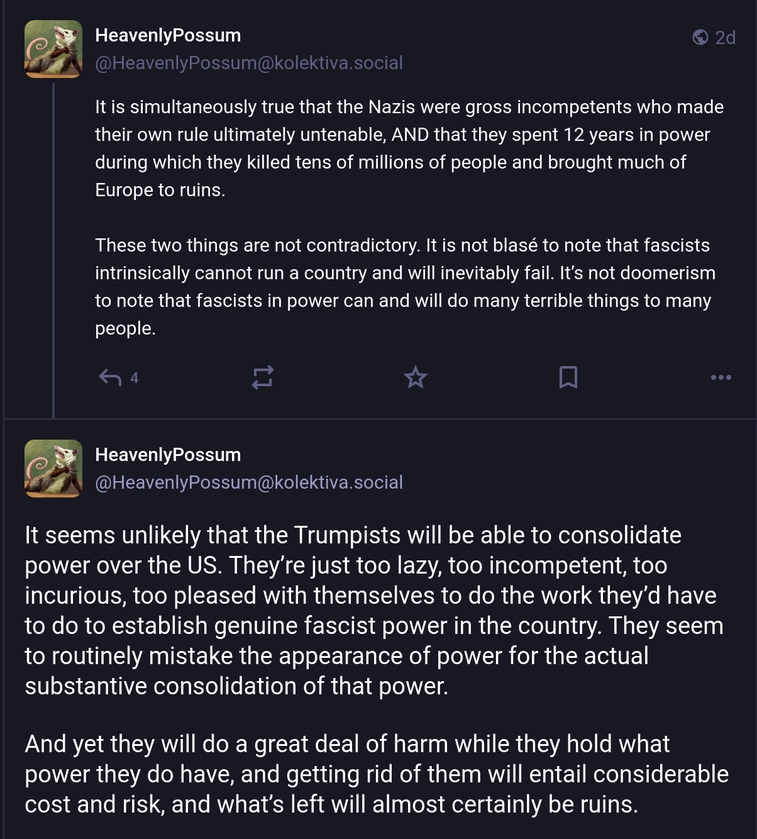
Task: Click the vertical thread connector line
Action: (54, 250)
